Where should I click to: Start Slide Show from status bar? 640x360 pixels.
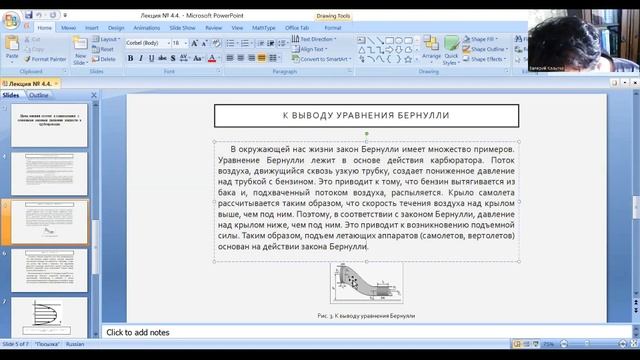pos(536,344)
